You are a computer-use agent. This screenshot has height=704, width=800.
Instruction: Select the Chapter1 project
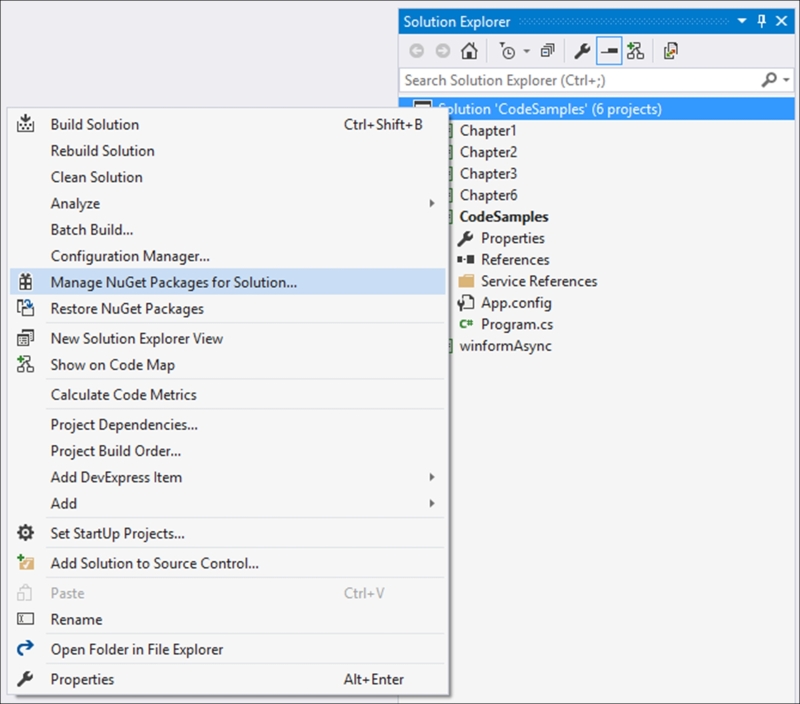pyautogui.click(x=488, y=131)
